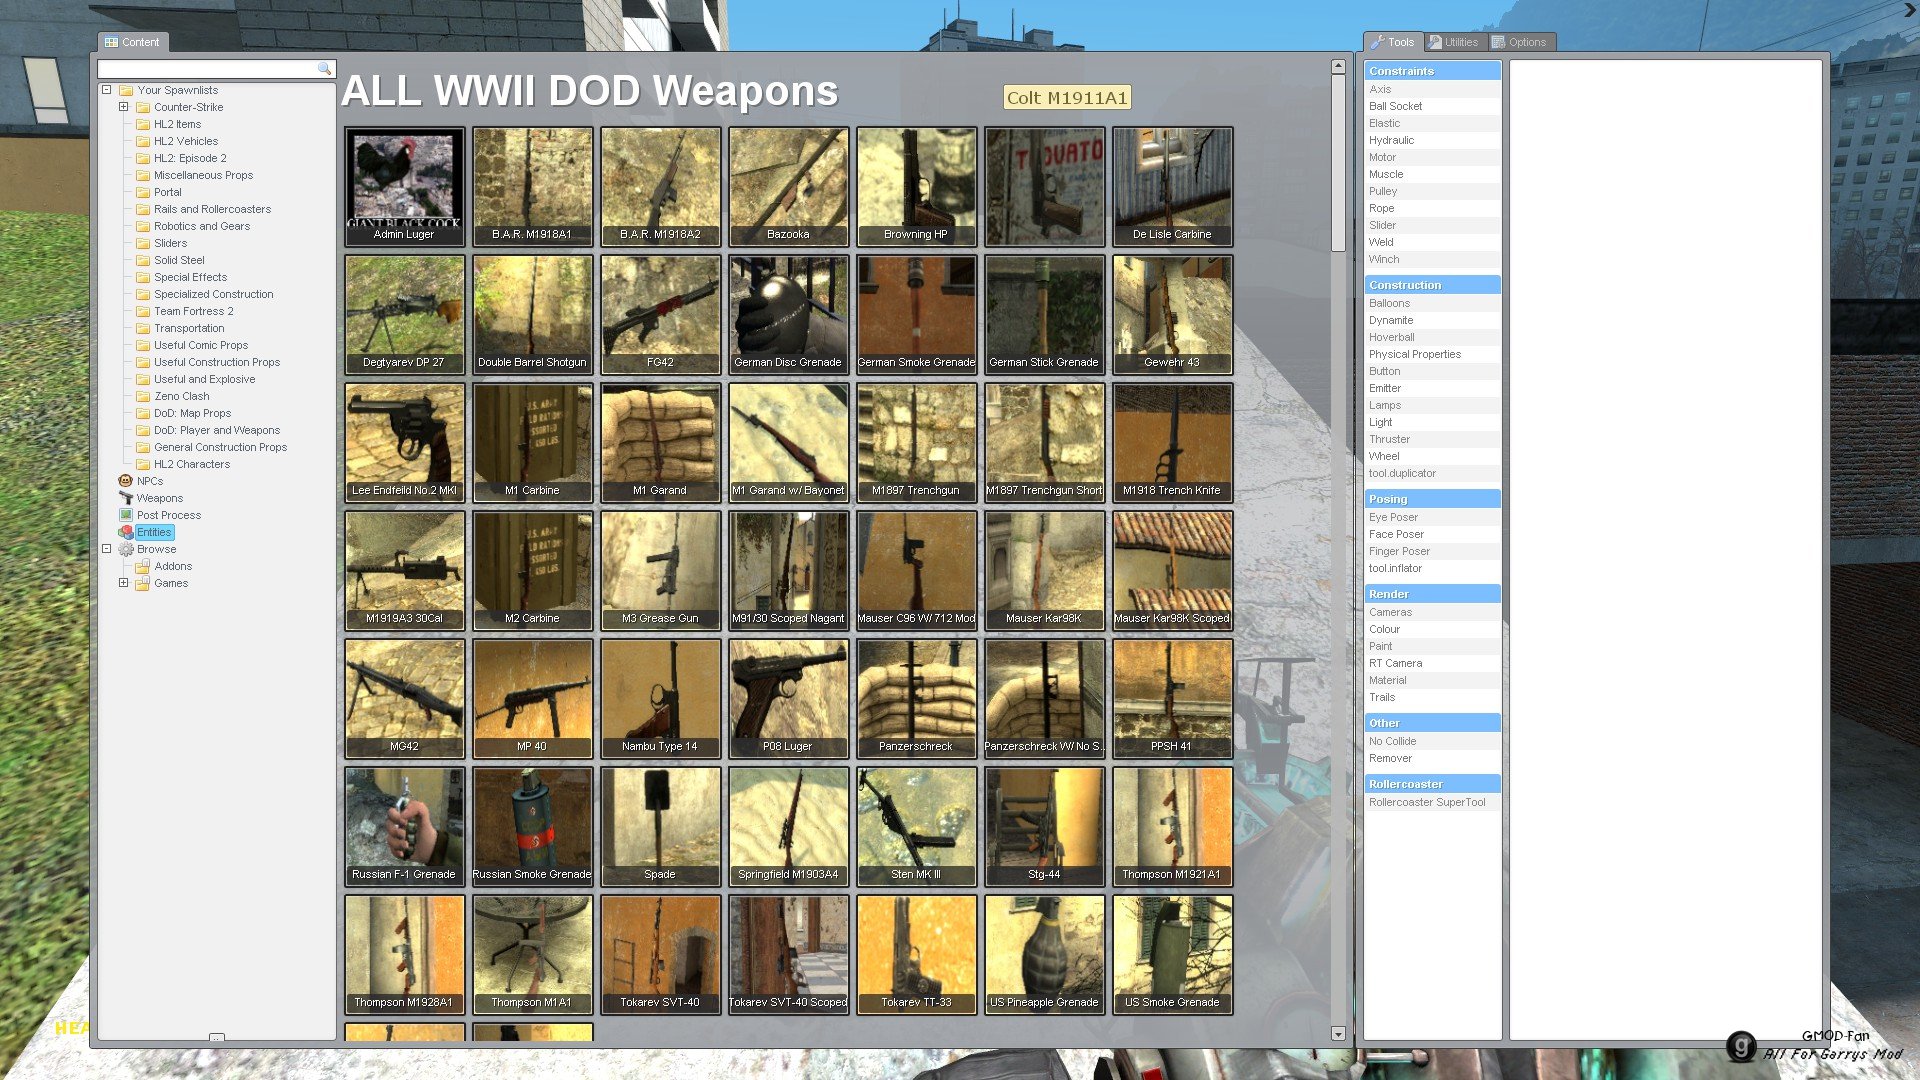This screenshot has height=1080, width=1920.
Task: Spawn the Double Barrel Shotgun
Action: tap(532, 314)
